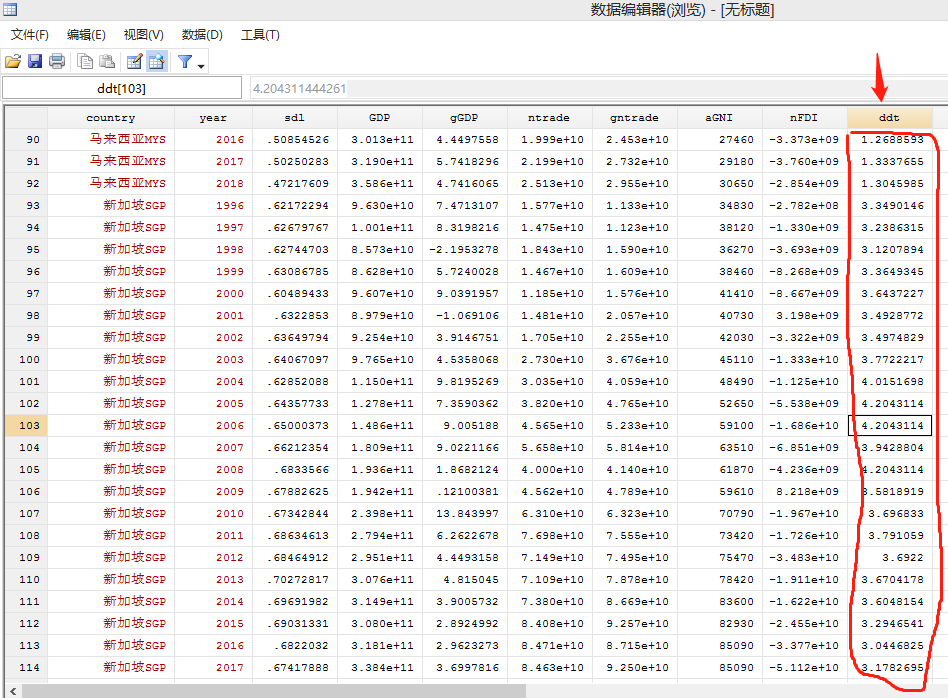Viewport: 948px width, 698px height.
Task: Click GDP cell 1.486e+11
Action: [x=382, y=425]
